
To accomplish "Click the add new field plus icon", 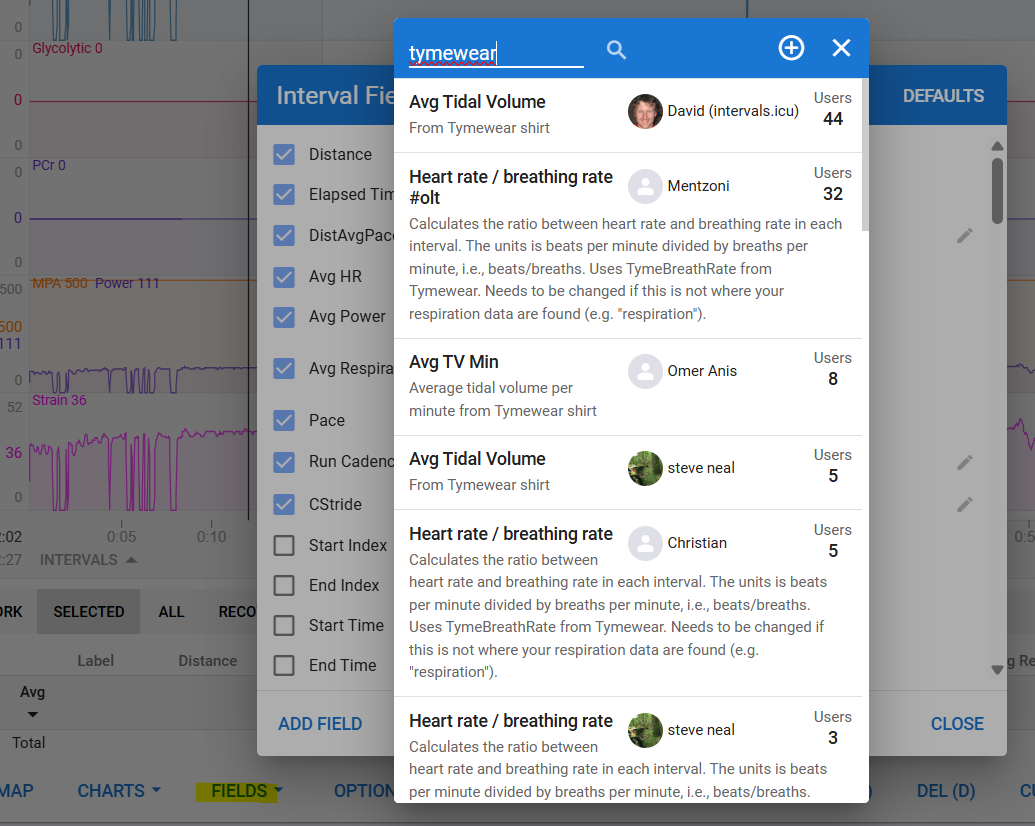I will (x=791, y=48).
